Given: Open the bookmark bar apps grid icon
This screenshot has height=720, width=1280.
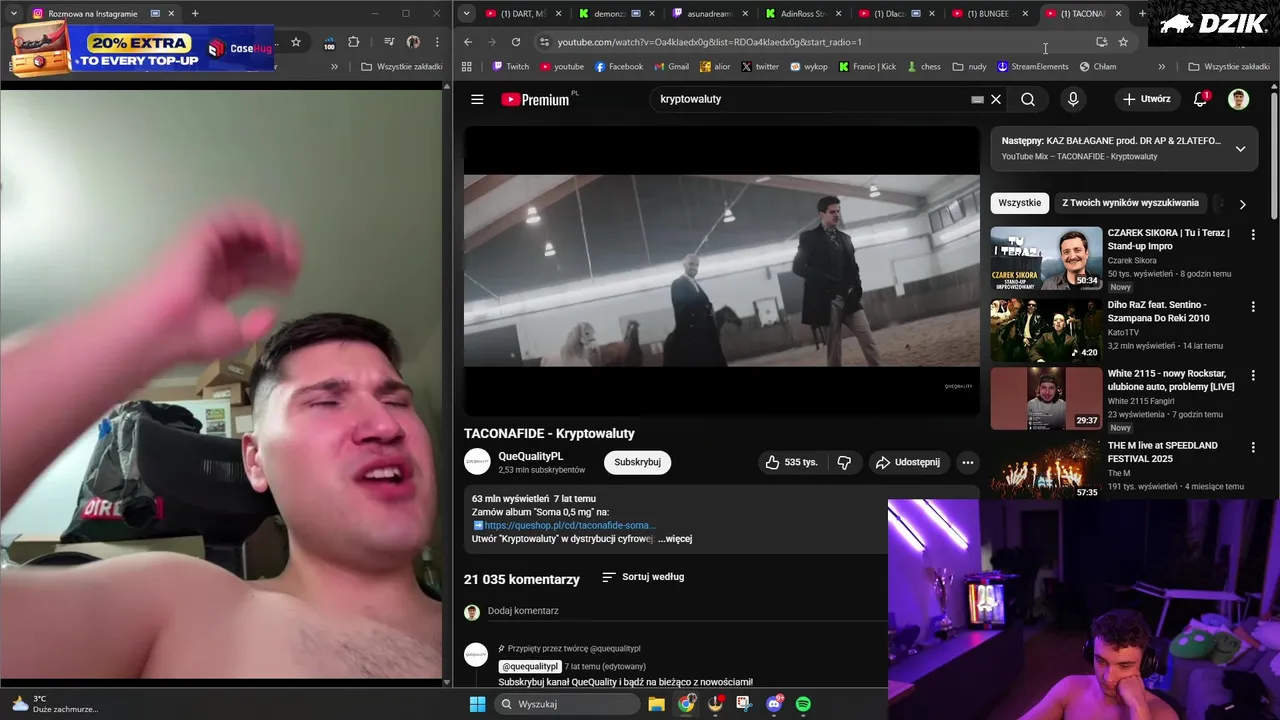Looking at the screenshot, I should (x=467, y=67).
